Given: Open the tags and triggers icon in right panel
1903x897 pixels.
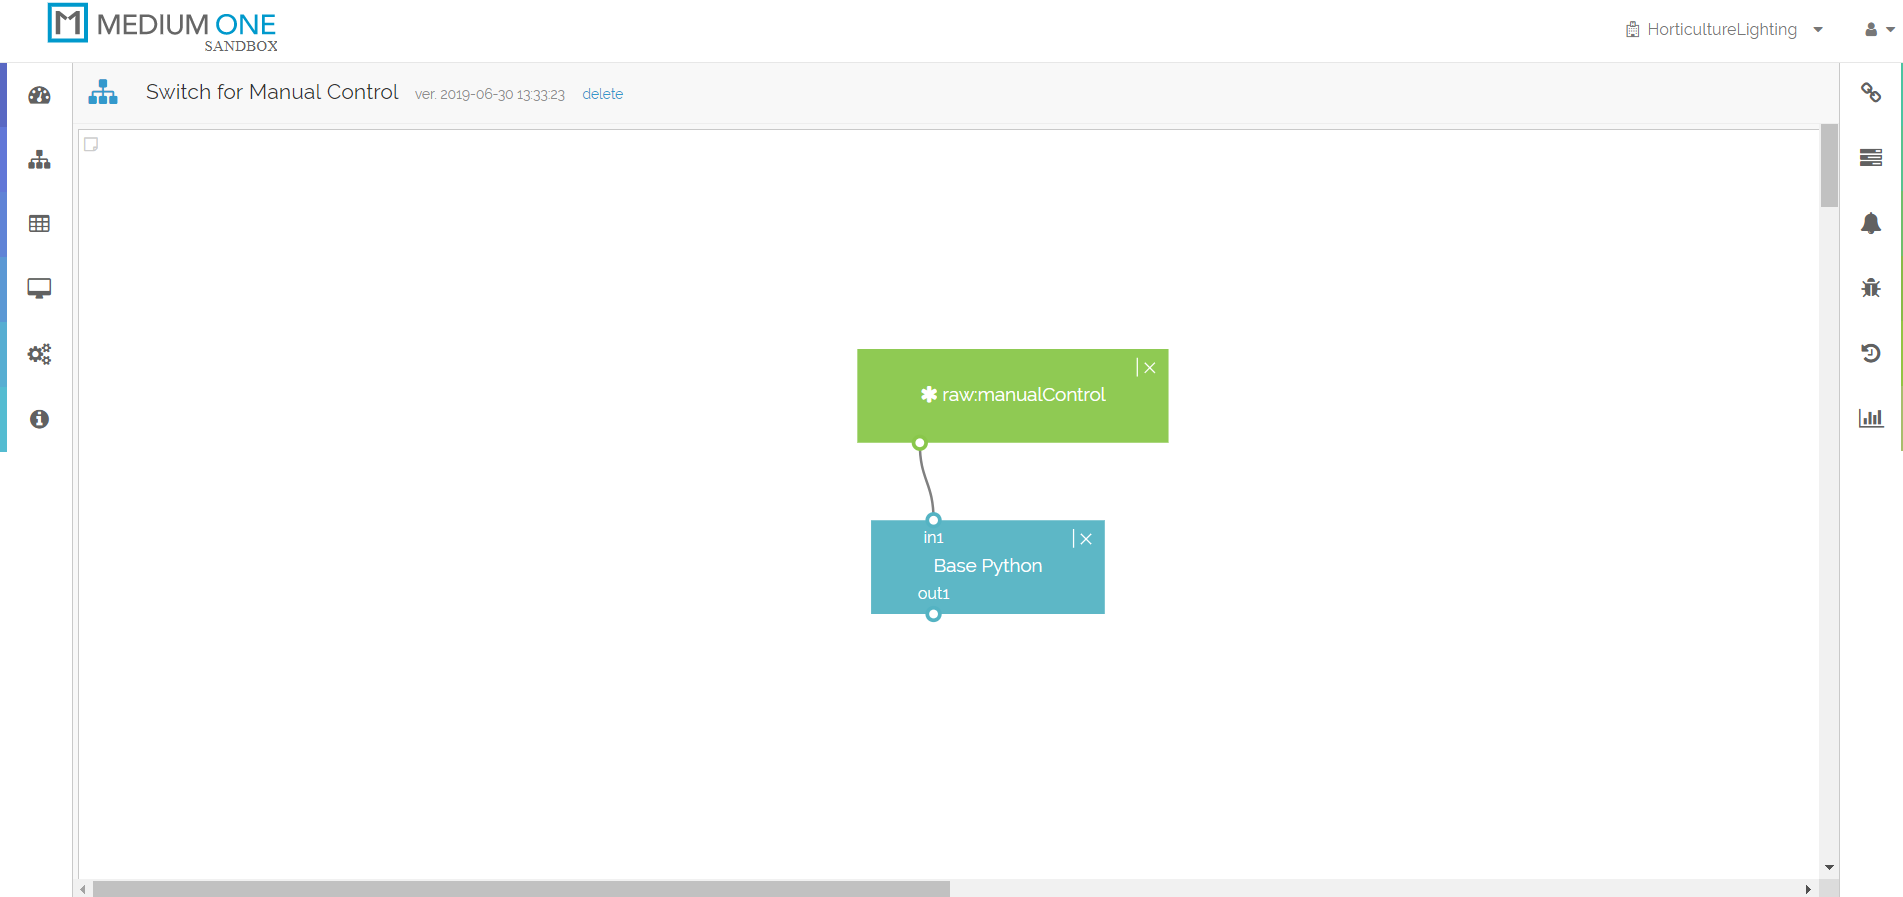Looking at the screenshot, I should click(1870, 93).
